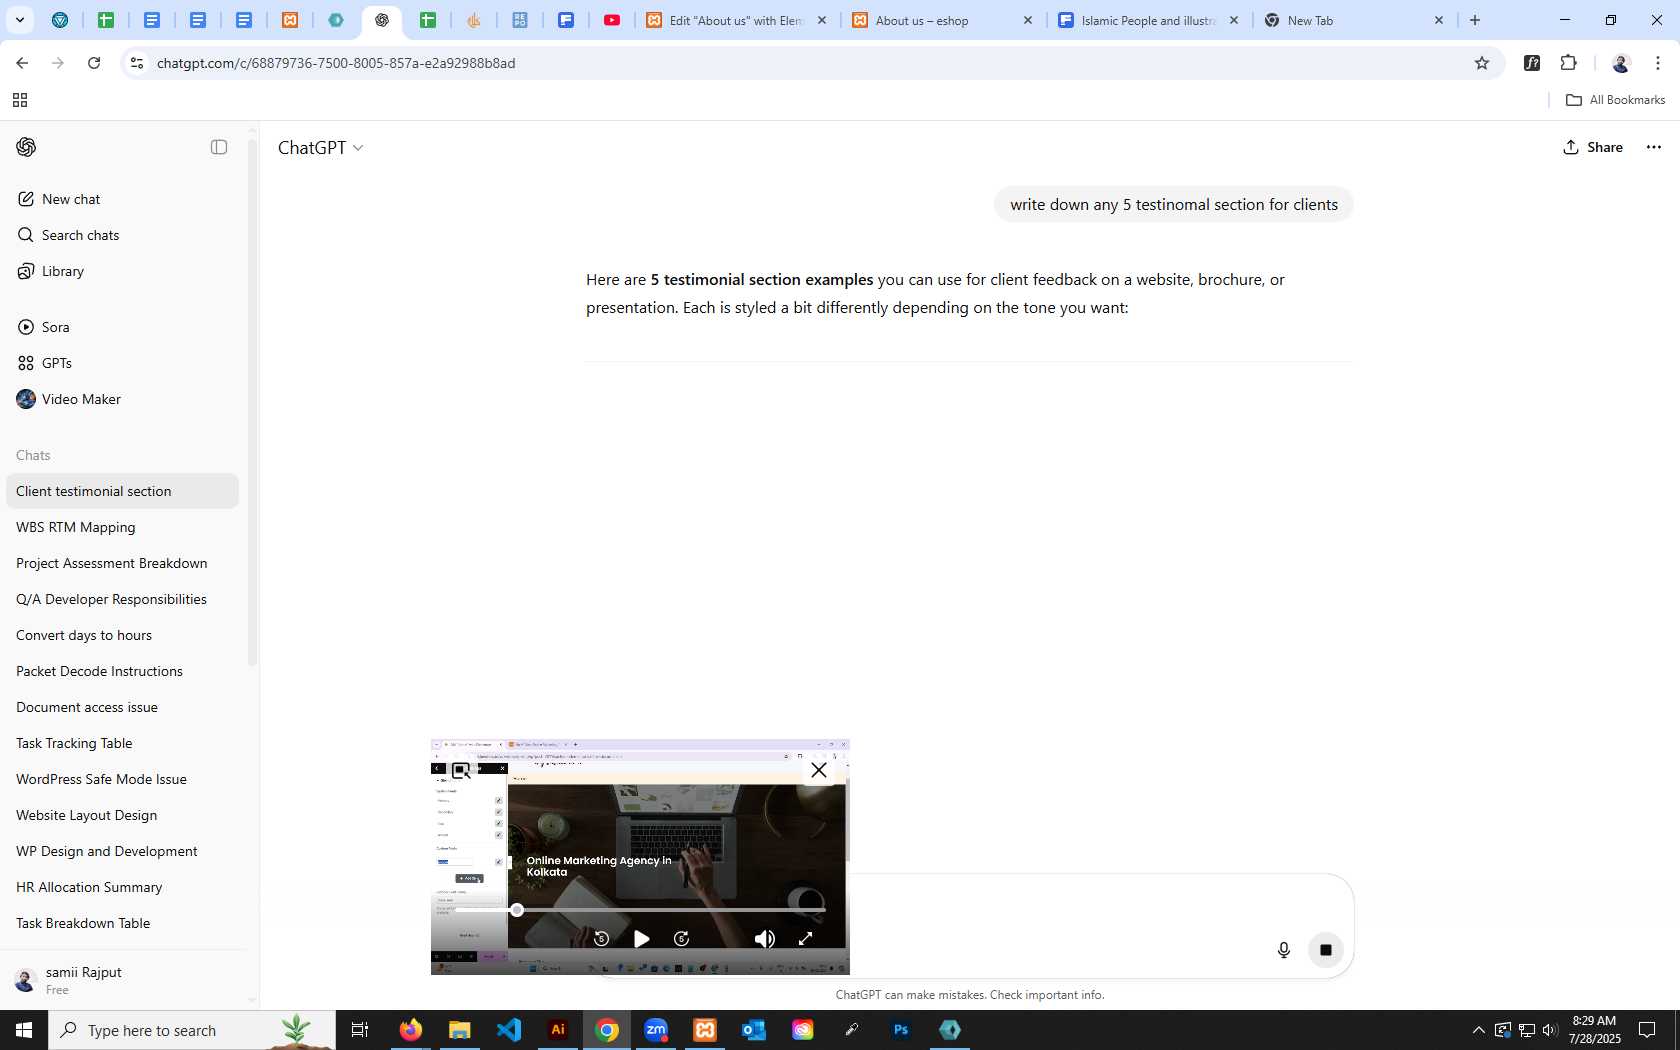Open the 'Convert days to hours' chat
The width and height of the screenshot is (1680, 1050).
tap(122, 635)
